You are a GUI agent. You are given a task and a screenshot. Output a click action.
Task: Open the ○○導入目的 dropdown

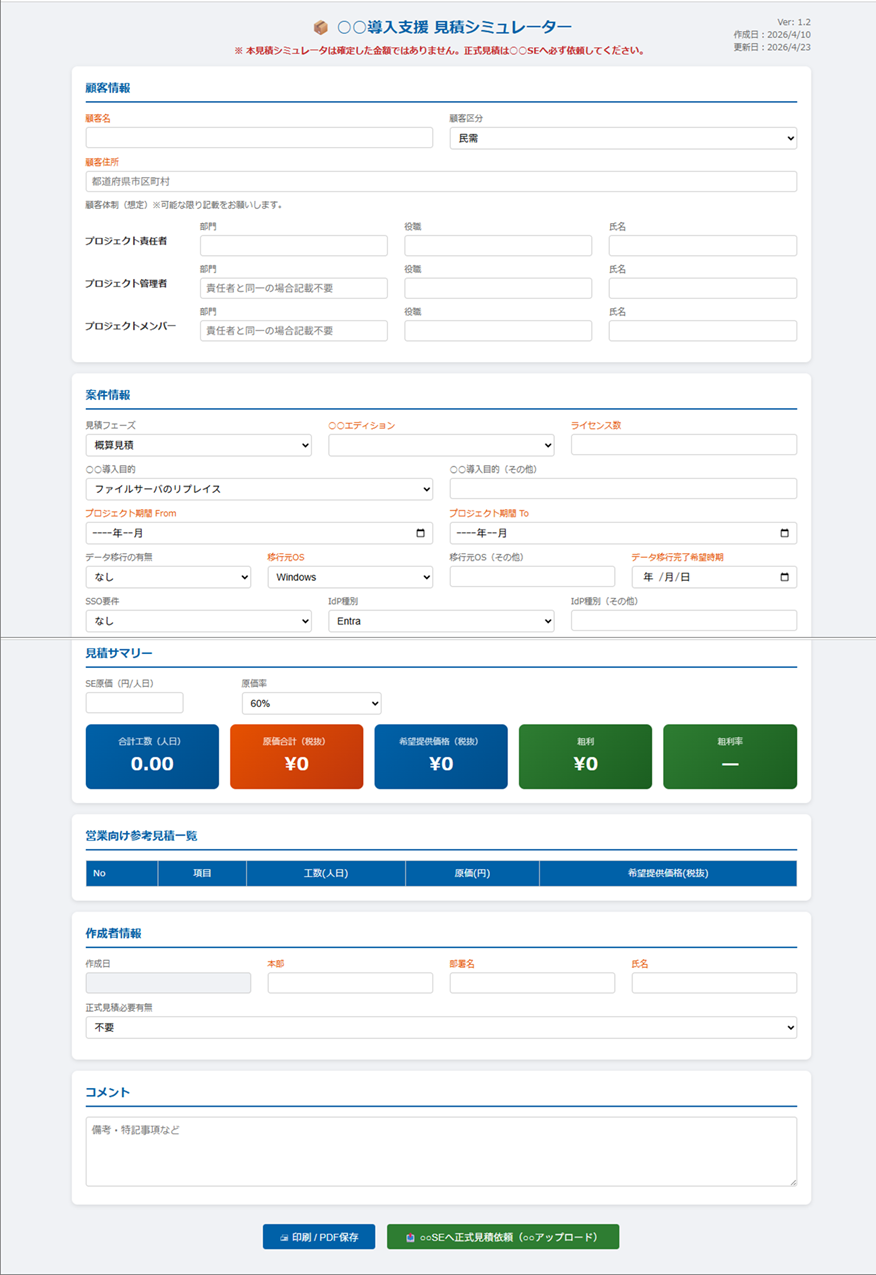tap(259, 489)
